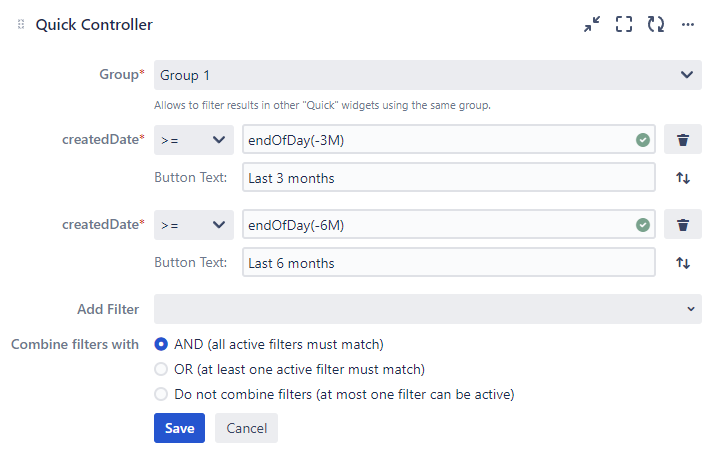
Task: Click the minimize widget arrows icon
Action: point(592,24)
